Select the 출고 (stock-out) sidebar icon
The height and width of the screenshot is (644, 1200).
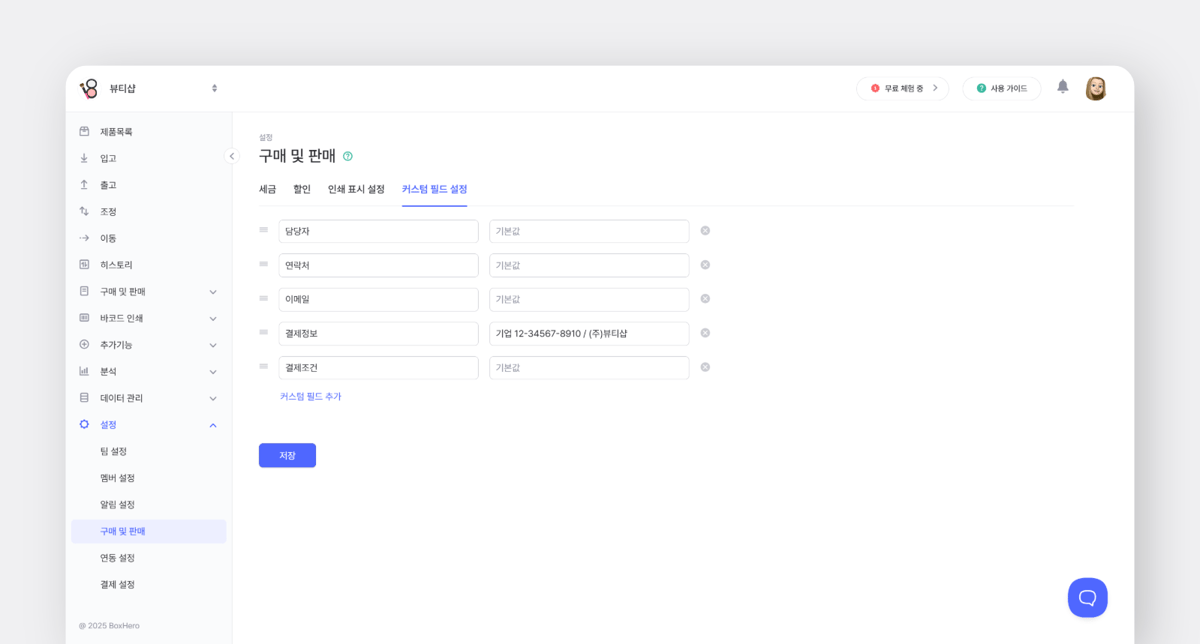tap(85, 184)
